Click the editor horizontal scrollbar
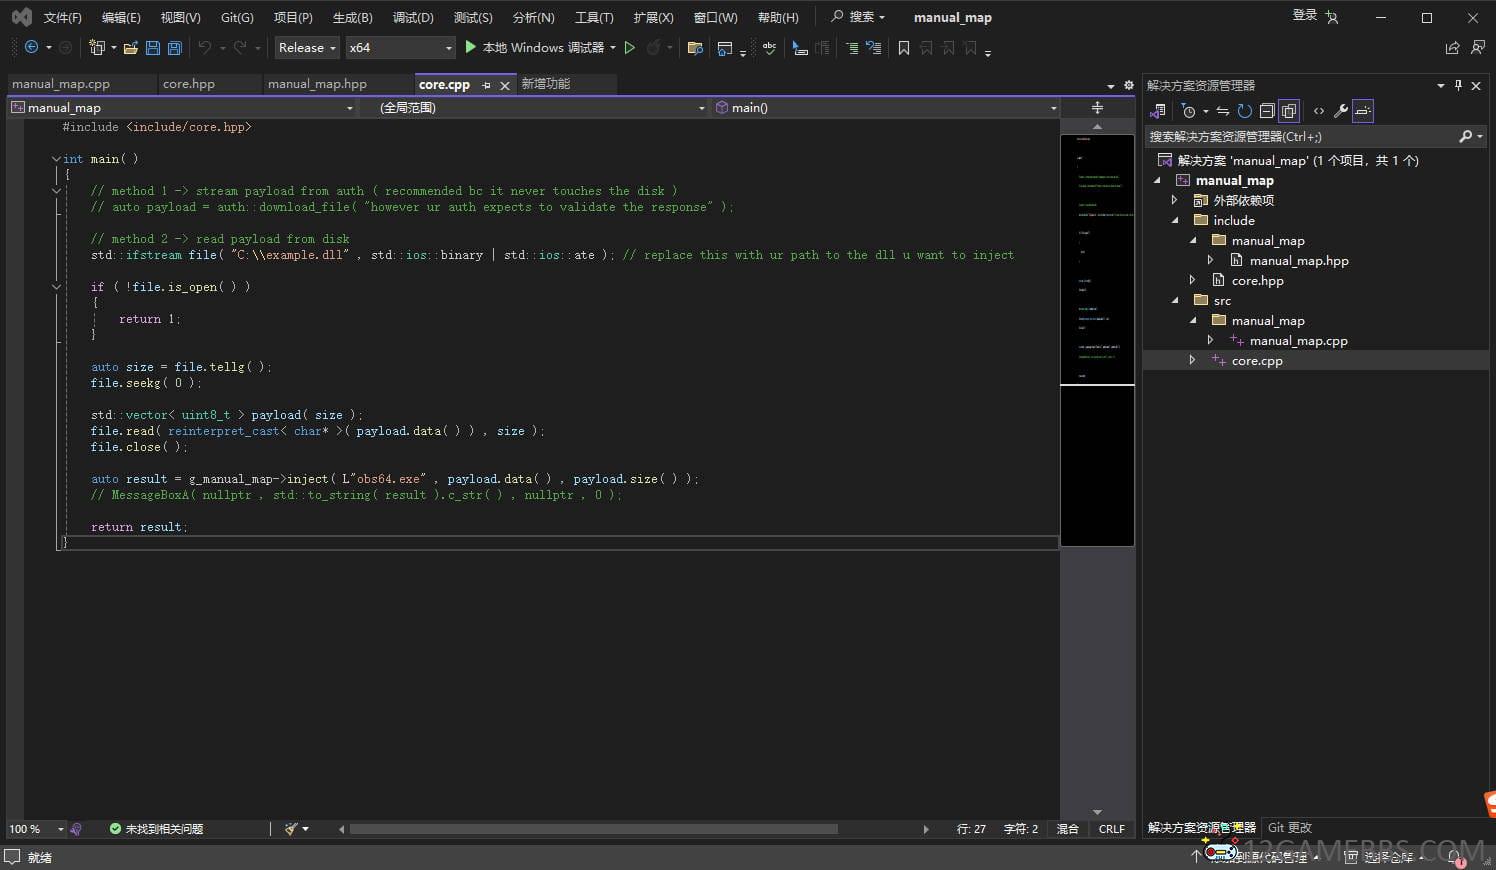The height and width of the screenshot is (870, 1496). 593,829
